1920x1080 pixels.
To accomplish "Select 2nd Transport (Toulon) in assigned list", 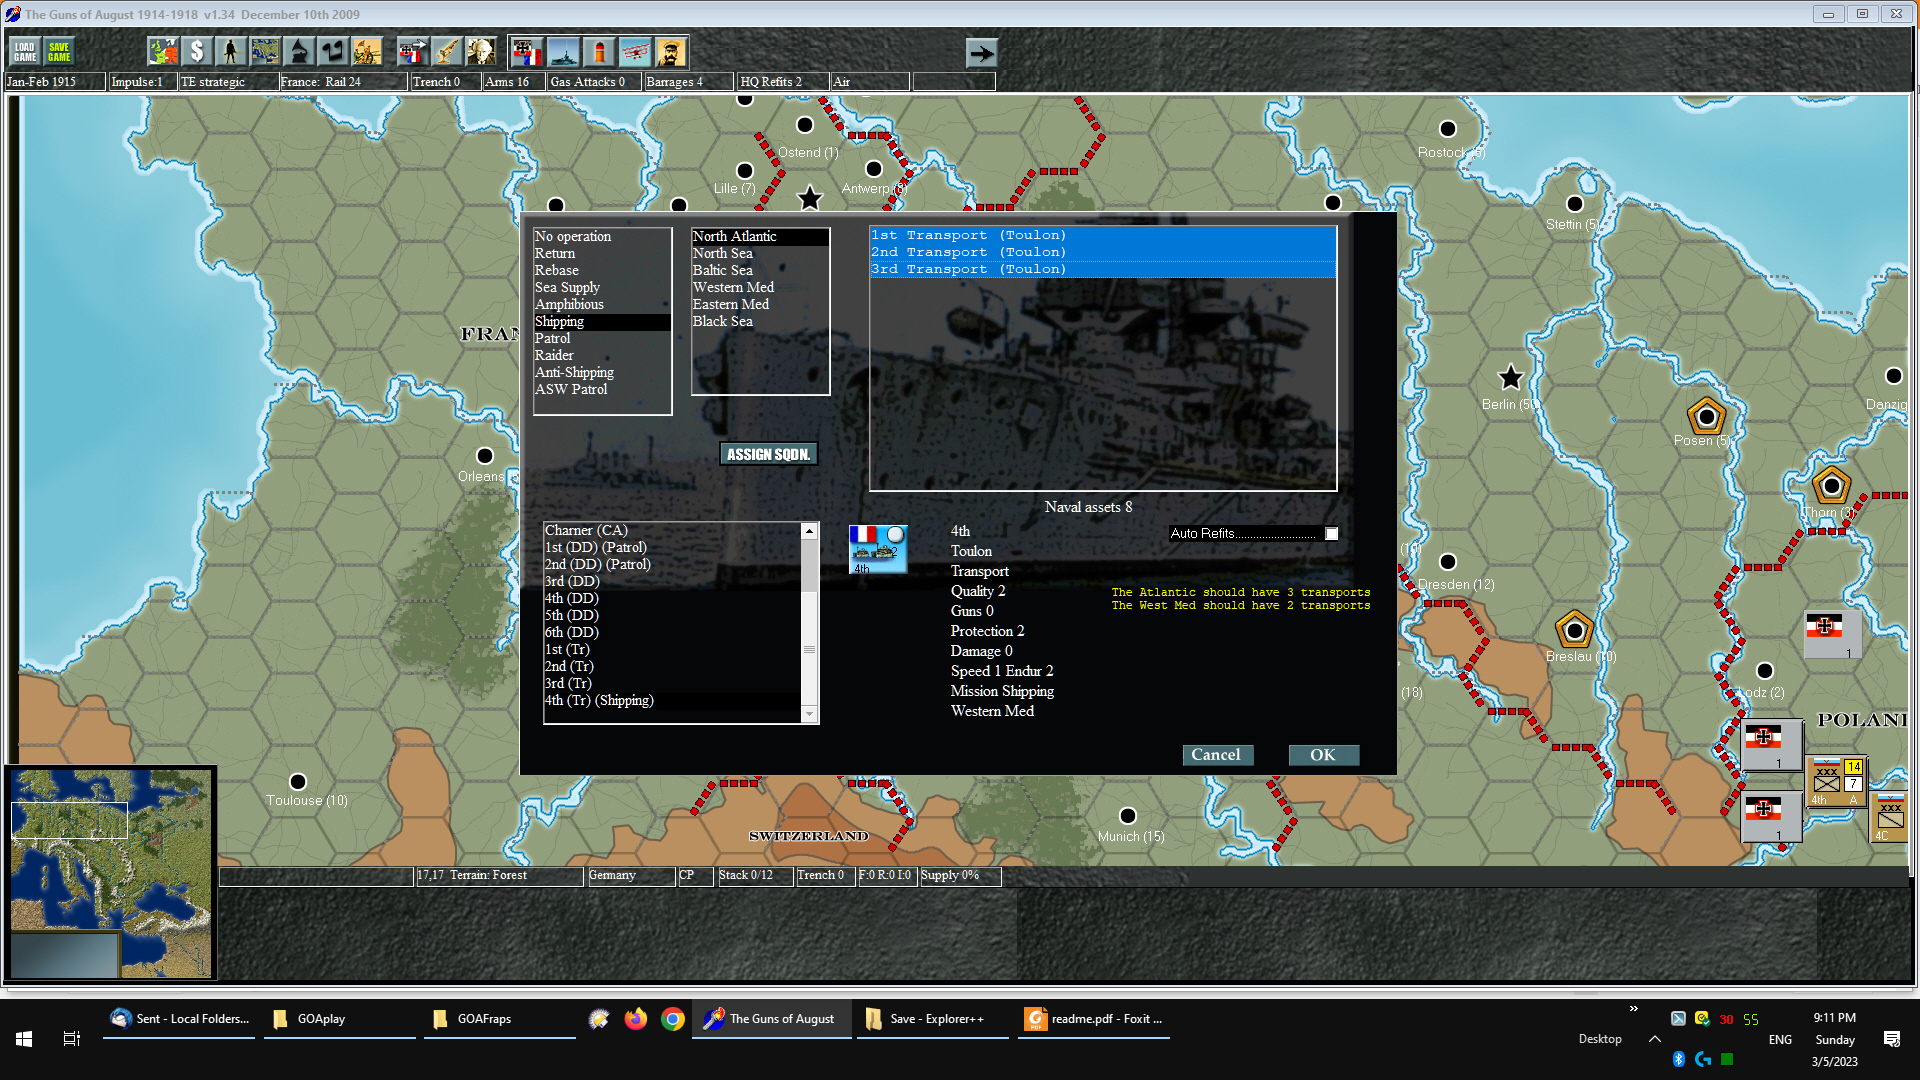I will point(1103,253).
